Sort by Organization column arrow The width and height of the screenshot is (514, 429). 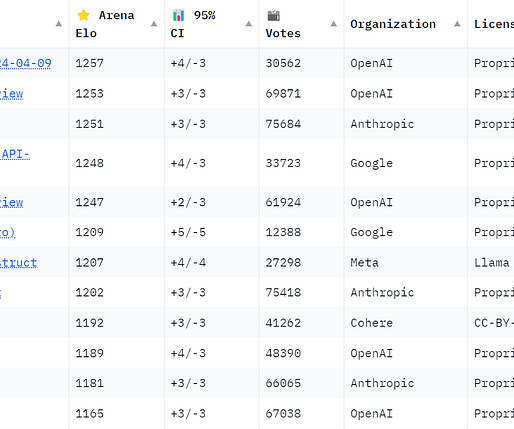tap(457, 24)
